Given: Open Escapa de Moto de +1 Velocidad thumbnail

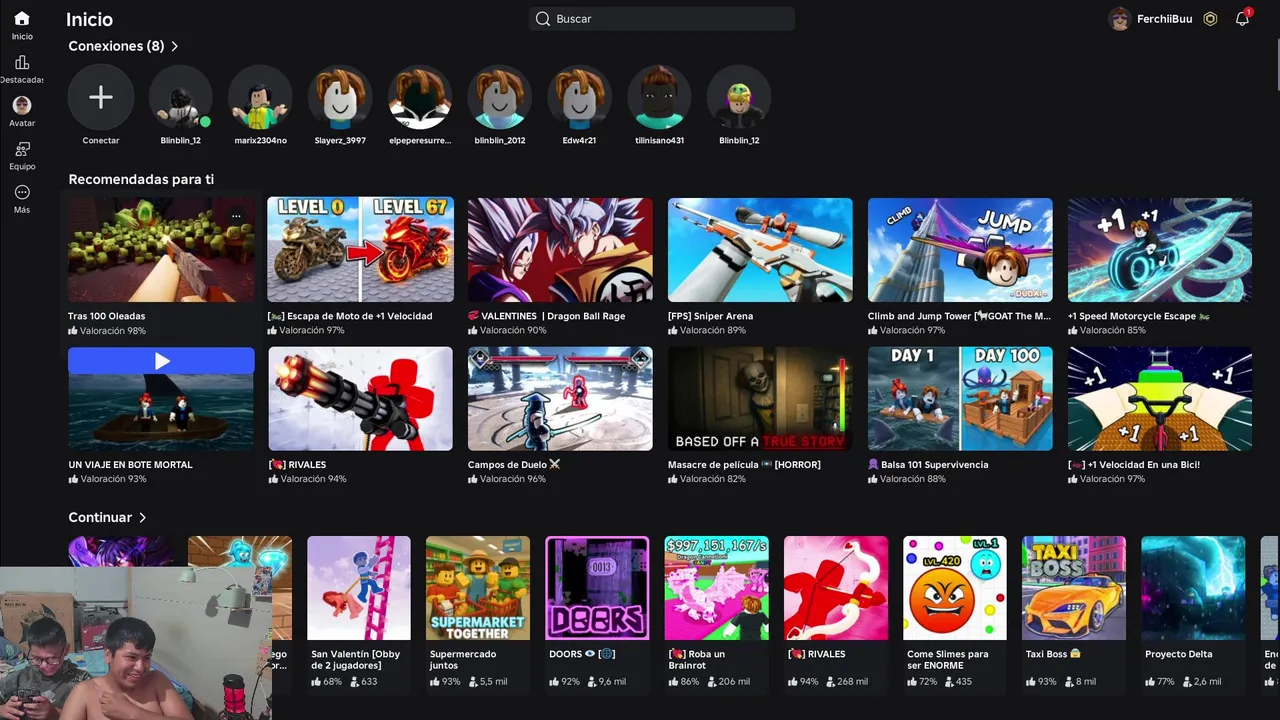Looking at the screenshot, I should coord(361,250).
